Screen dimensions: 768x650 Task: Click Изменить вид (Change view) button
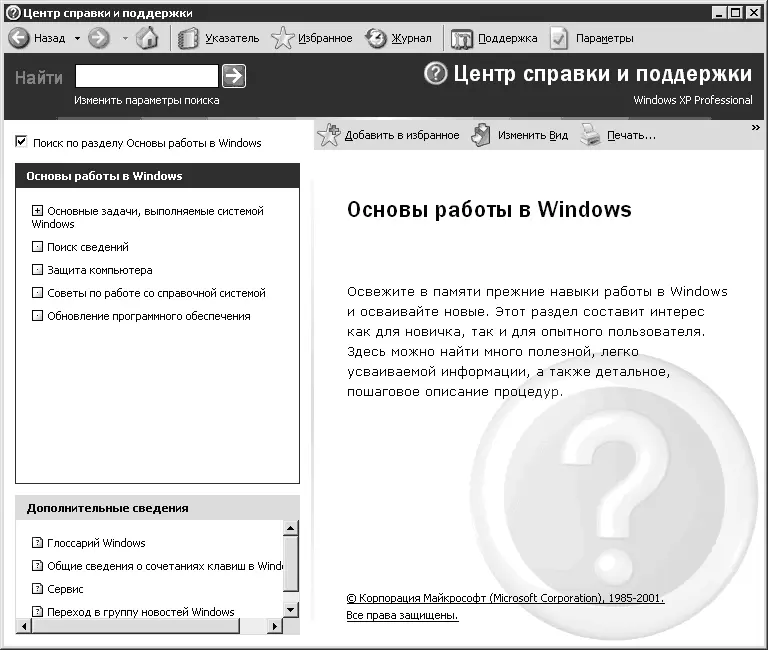[482, 135]
